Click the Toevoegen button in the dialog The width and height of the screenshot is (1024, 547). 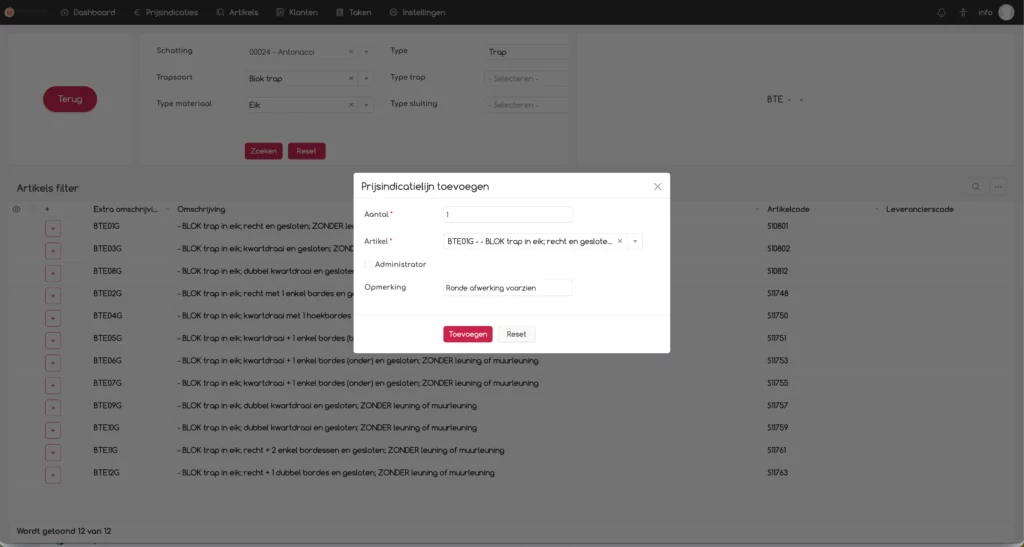468,334
